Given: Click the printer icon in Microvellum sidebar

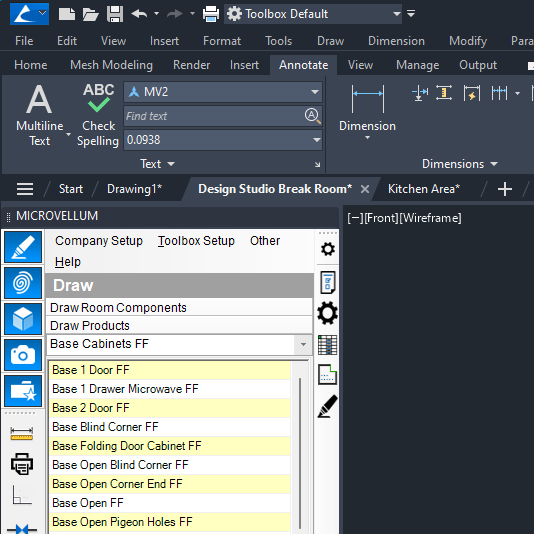Looking at the screenshot, I should point(22,464).
